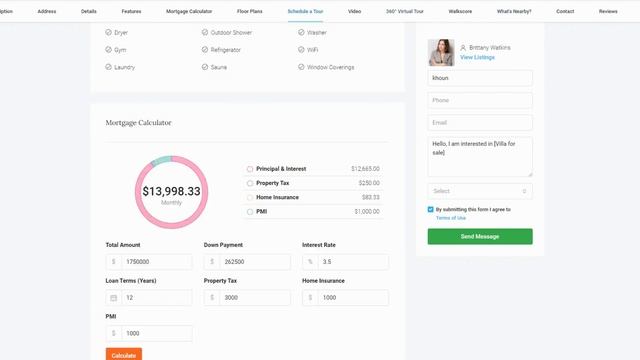
Task: Click the orange Calculate button
Action: pos(124,355)
